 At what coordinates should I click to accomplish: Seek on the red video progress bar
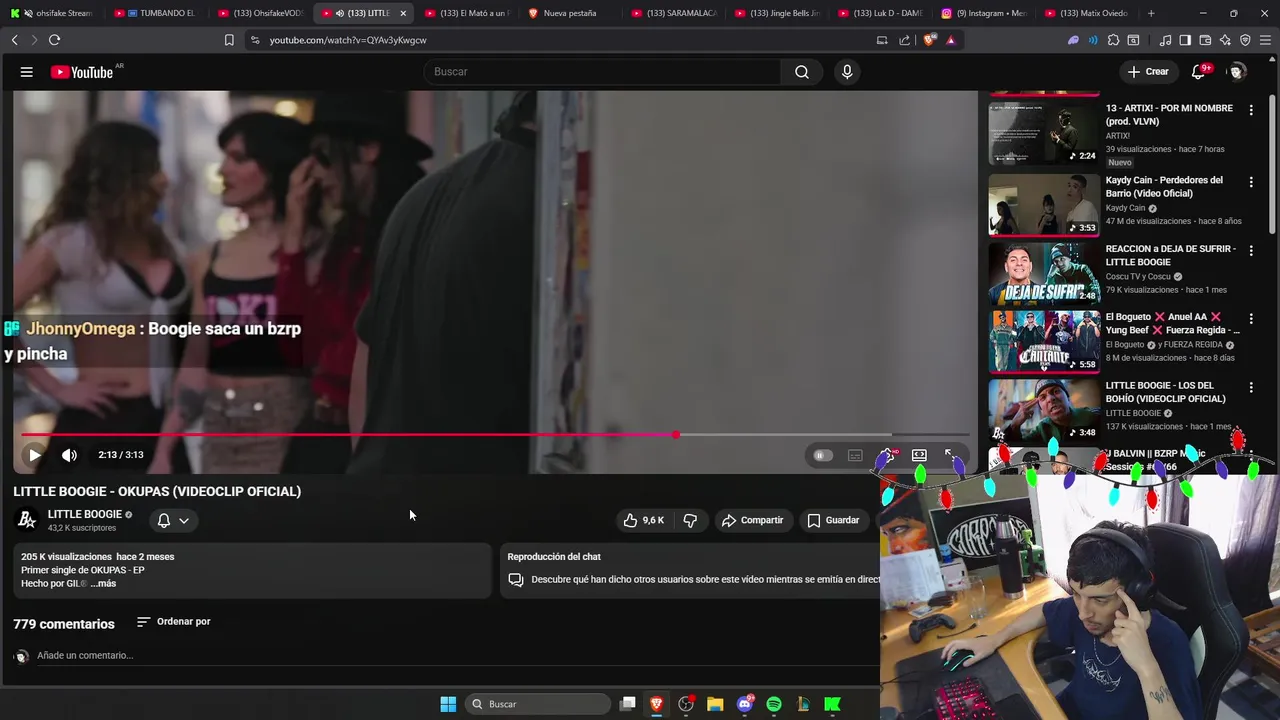click(x=495, y=434)
